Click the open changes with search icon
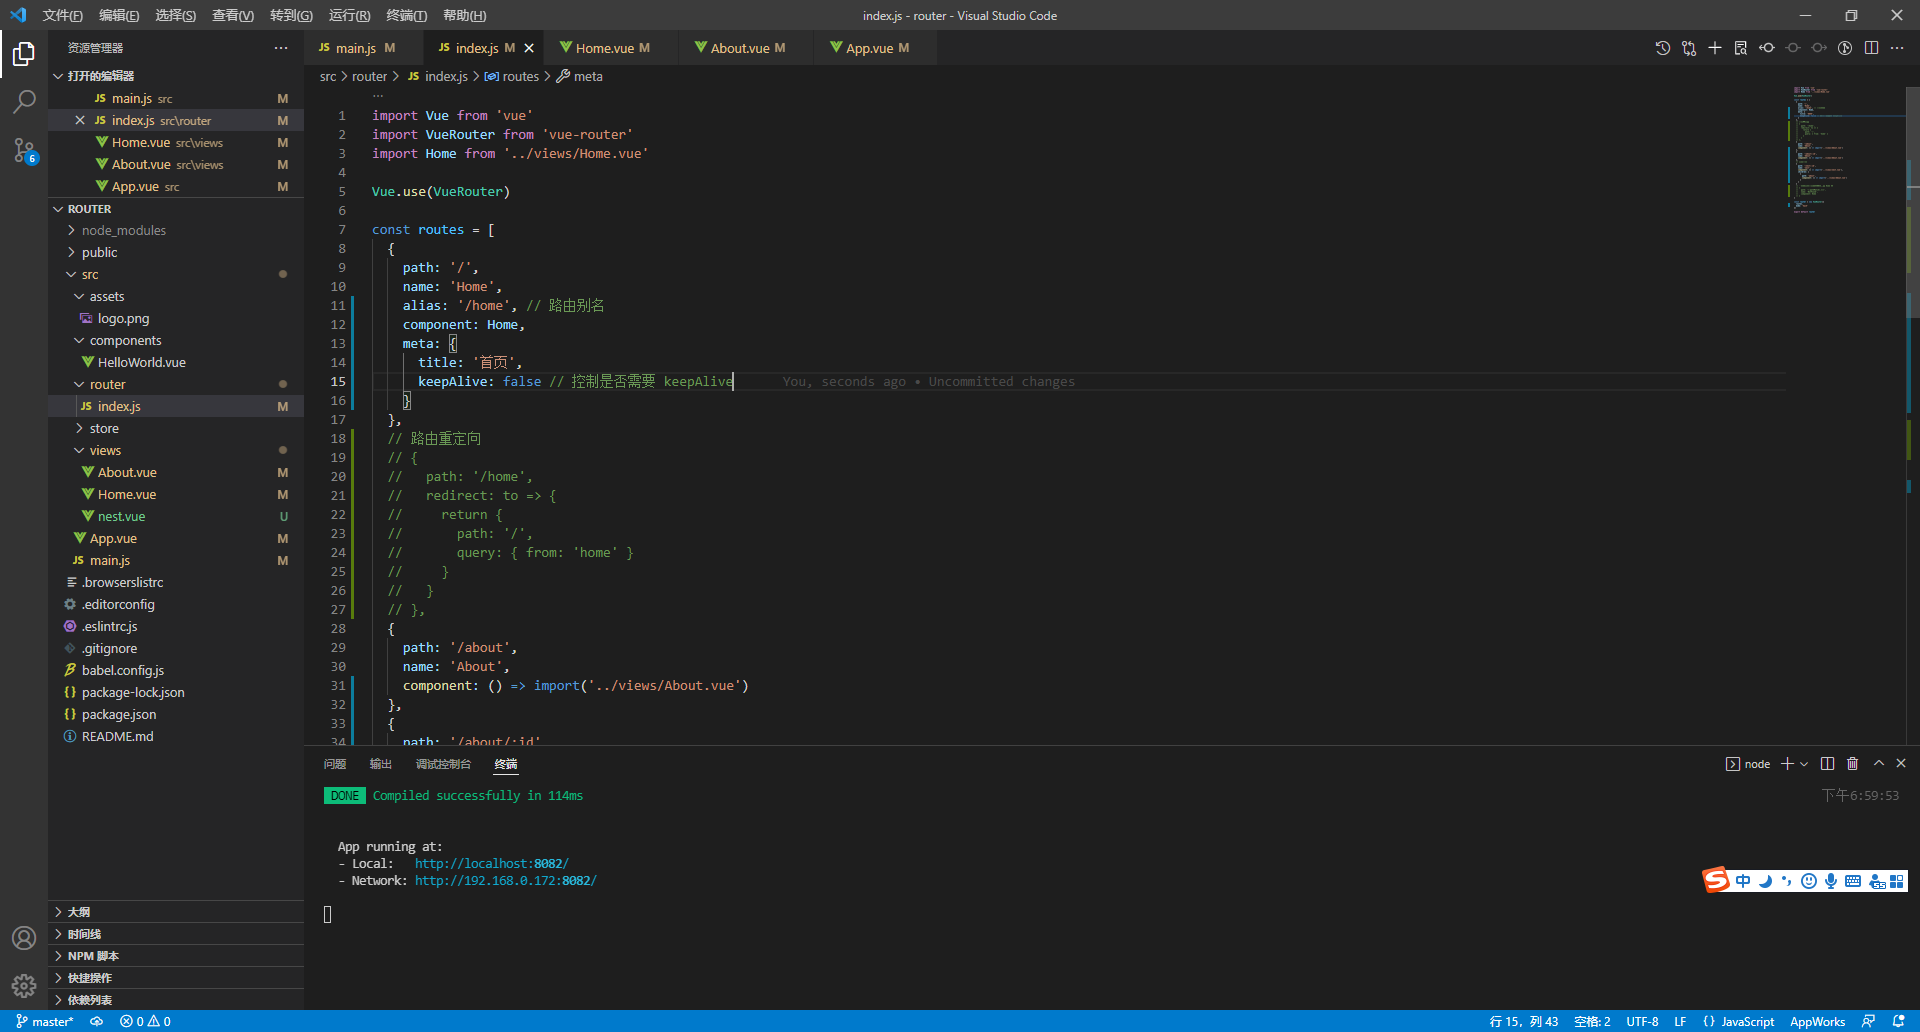 tap(1741, 48)
